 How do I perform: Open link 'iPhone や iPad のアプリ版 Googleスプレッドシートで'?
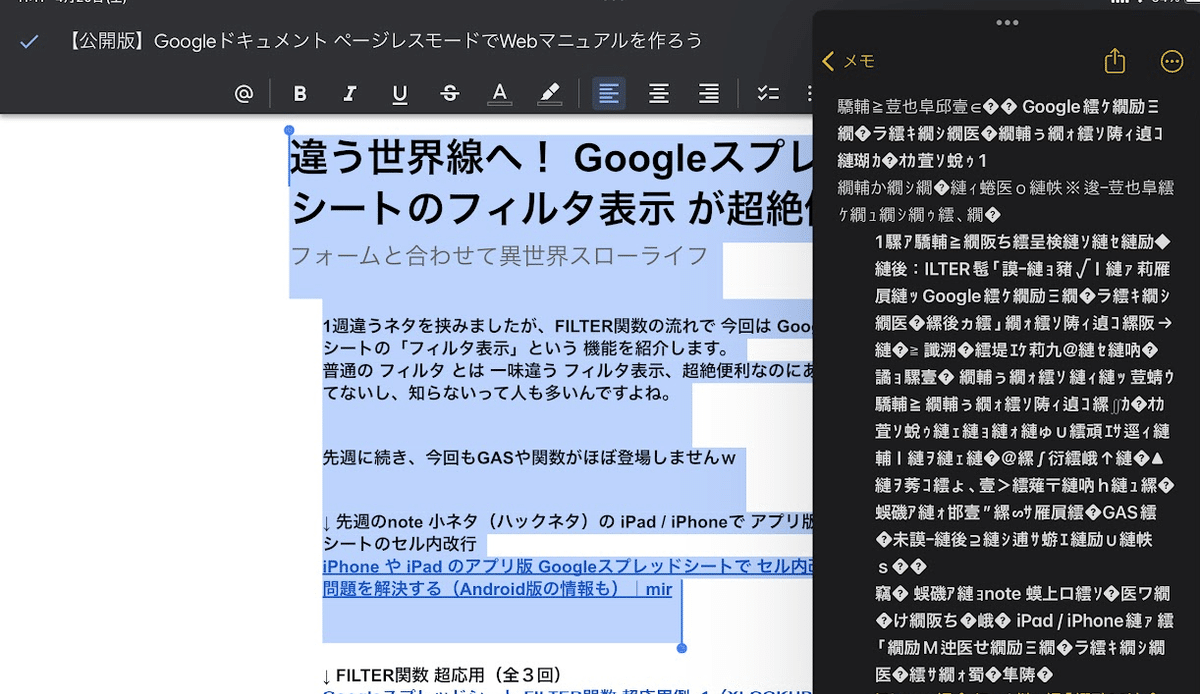coord(566,567)
